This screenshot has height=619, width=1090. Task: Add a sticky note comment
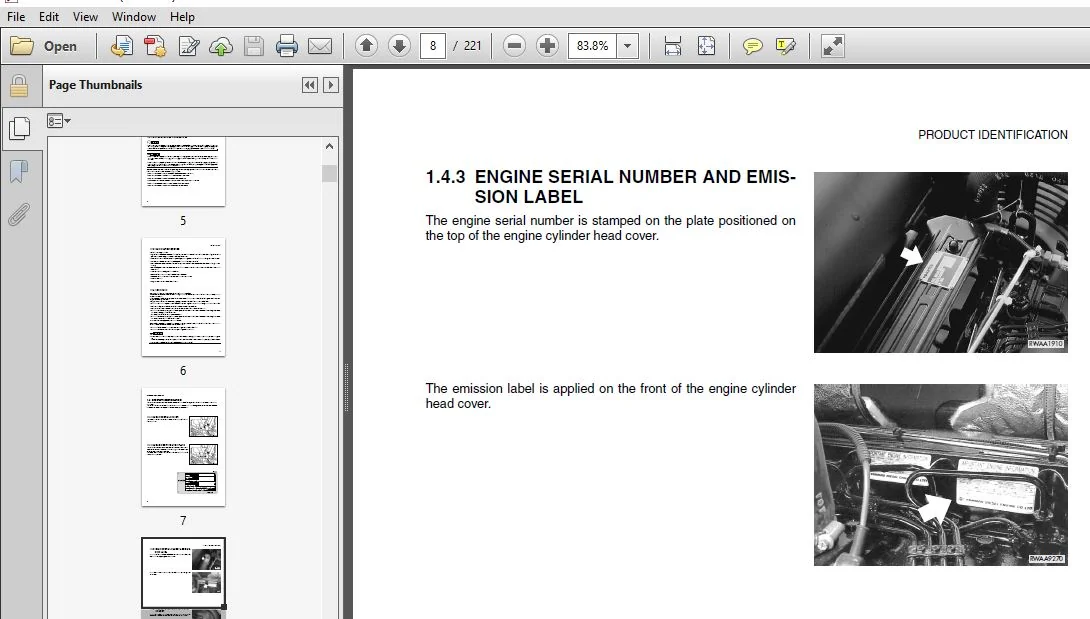752,46
